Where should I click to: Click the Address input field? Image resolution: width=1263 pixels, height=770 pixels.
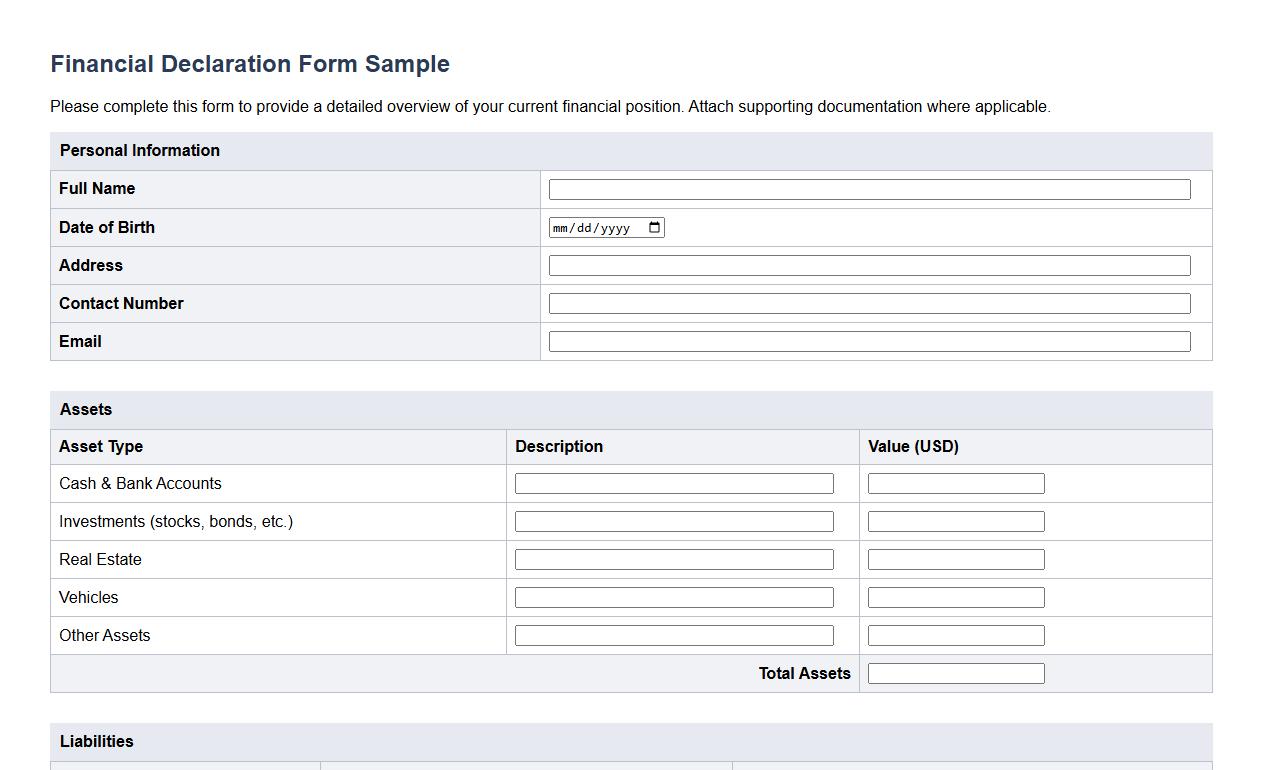click(x=868, y=264)
